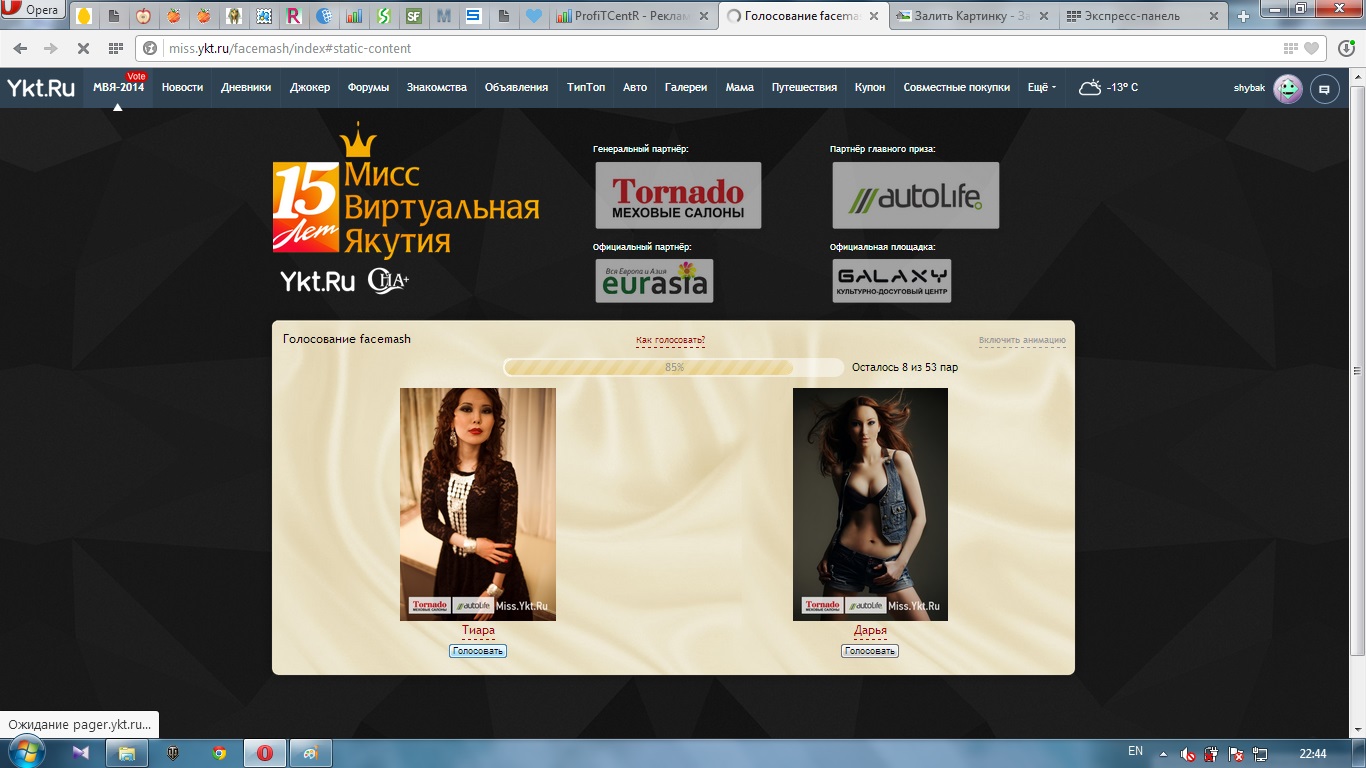This screenshot has width=1366, height=768.
Task: Click the address bar with miss.ykt.ru URL
Action: click(x=730, y=48)
